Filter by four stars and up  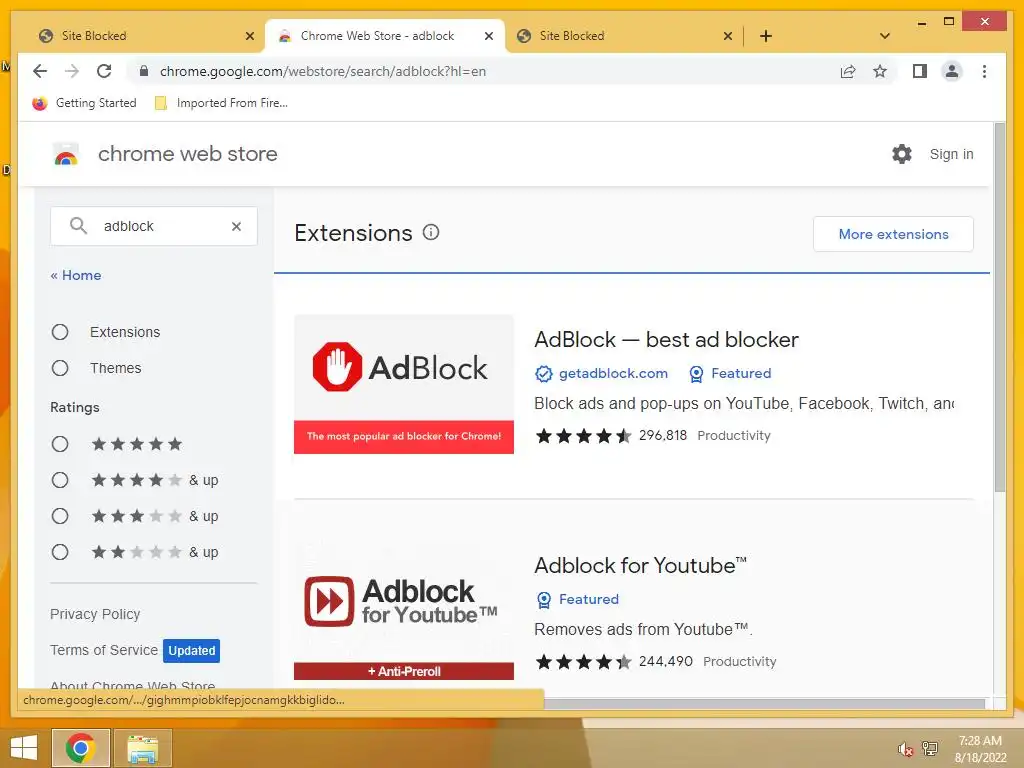(60, 481)
